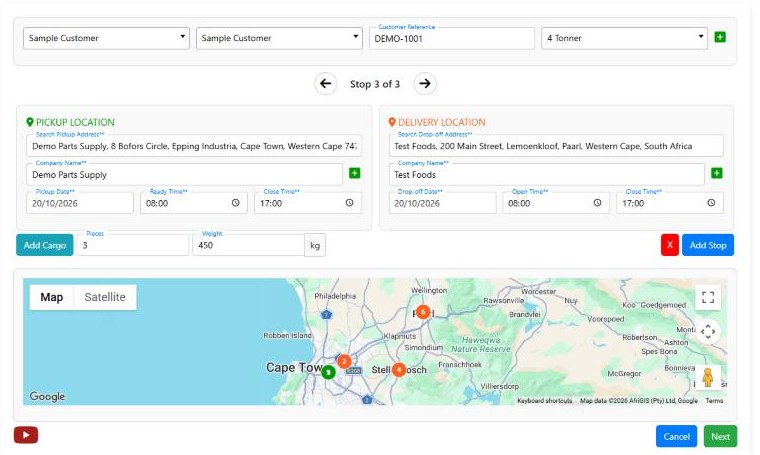Edit delivery Company Name Test Foods
This screenshot has width=760, height=455.
tap(546, 174)
